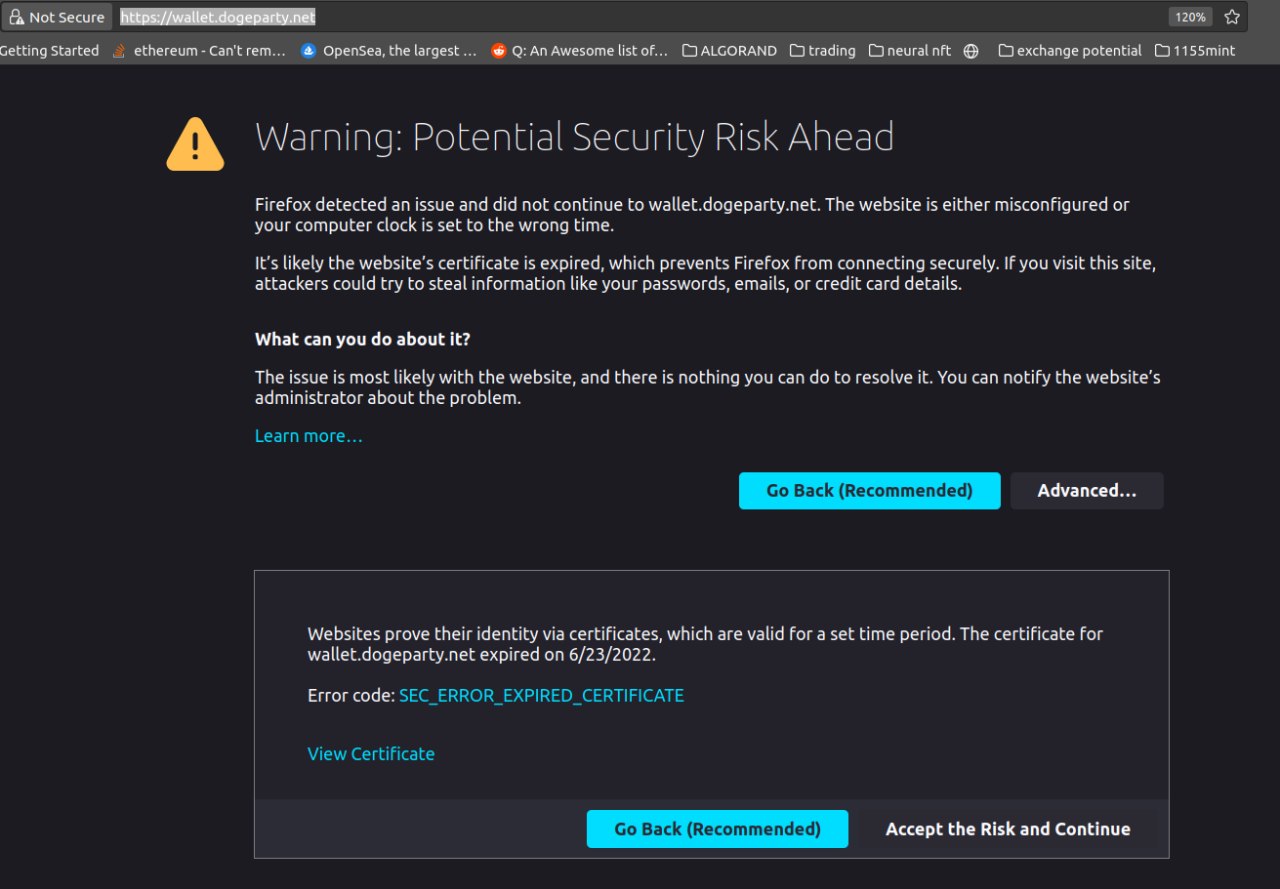Open the View Certificate link
The height and width of the screenshot is (889, 1280).
click(x=371, y=754)
